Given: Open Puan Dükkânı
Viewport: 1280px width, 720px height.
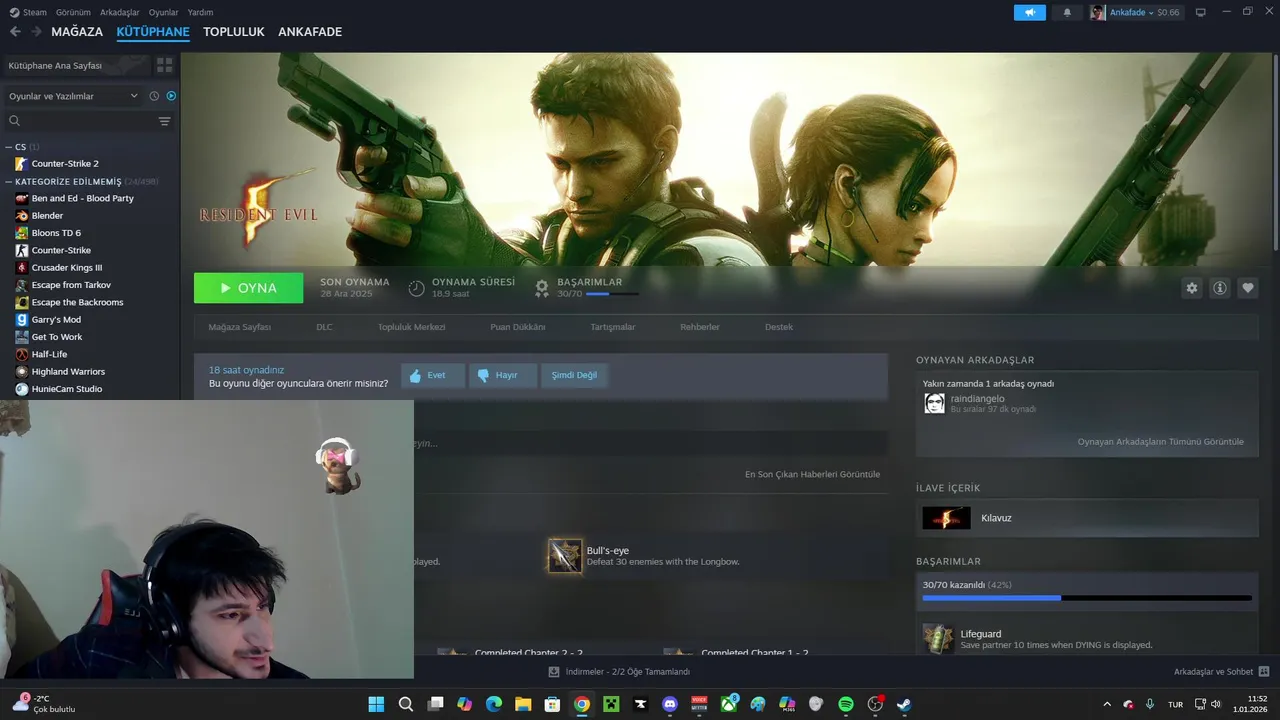Looking at the screenshot, I should point(518,327).
